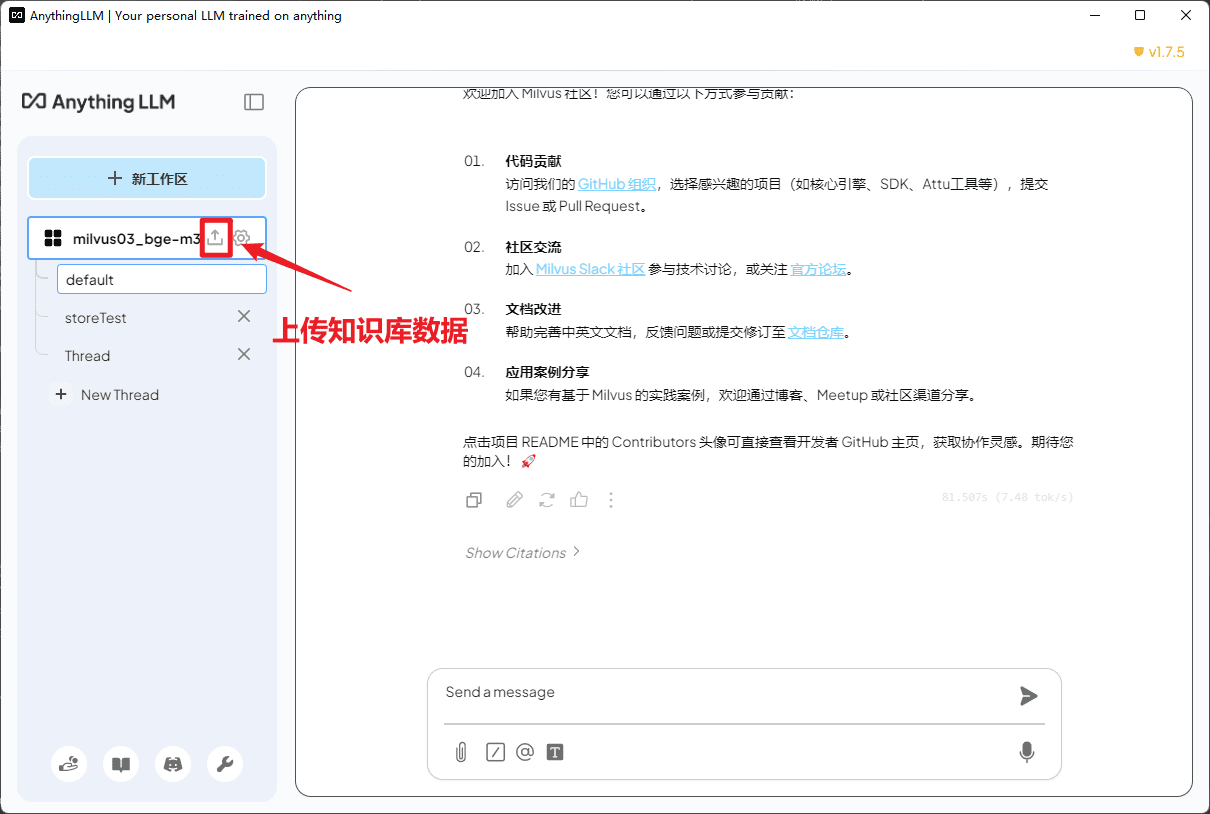Open the Milvus Slack 社区 link
This screenshot has height=814, width=1210.
point(590,269)
